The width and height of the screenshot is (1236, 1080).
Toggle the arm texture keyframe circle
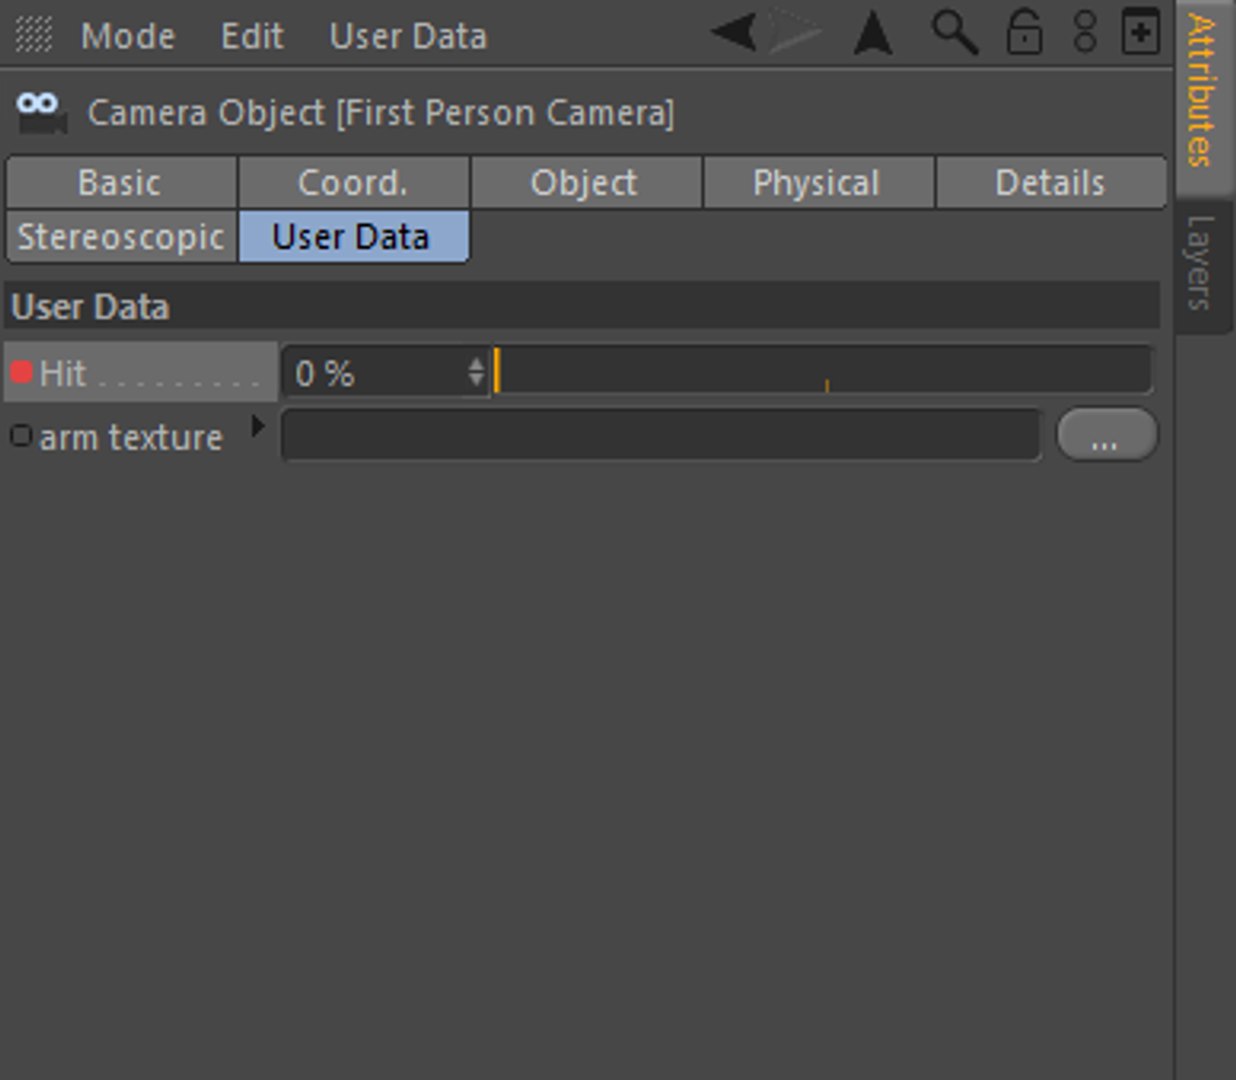coord(20,436)
